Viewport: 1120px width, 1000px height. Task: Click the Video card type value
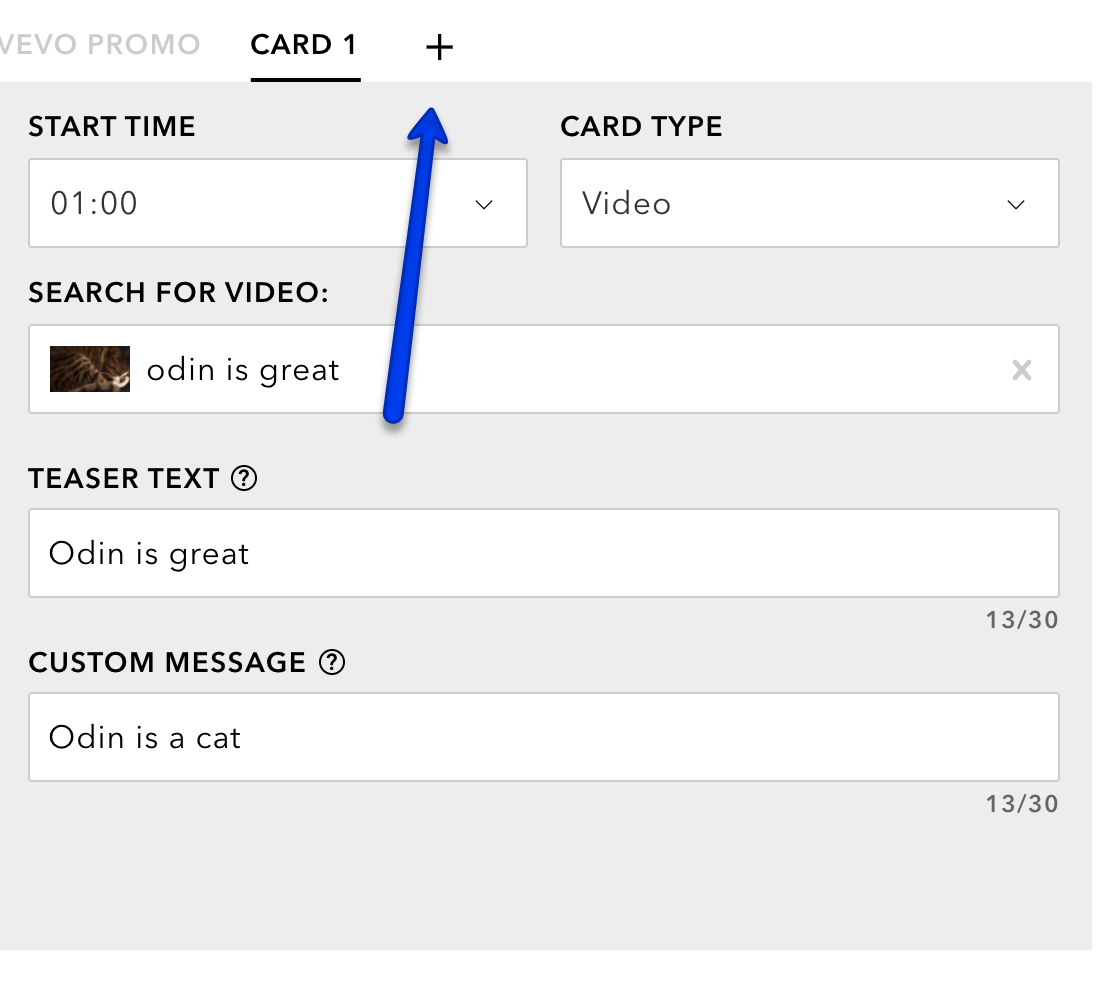(x=626, y=204)
